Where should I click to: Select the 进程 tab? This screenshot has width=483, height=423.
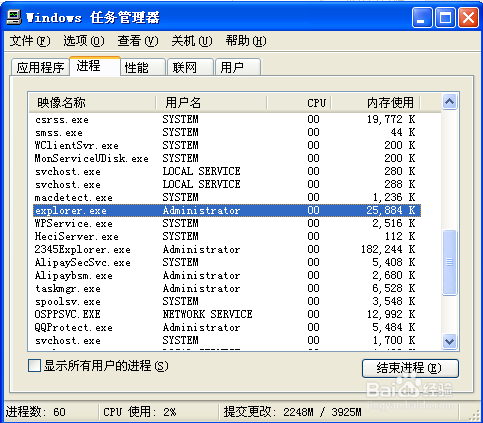click(x=95, y=66)
